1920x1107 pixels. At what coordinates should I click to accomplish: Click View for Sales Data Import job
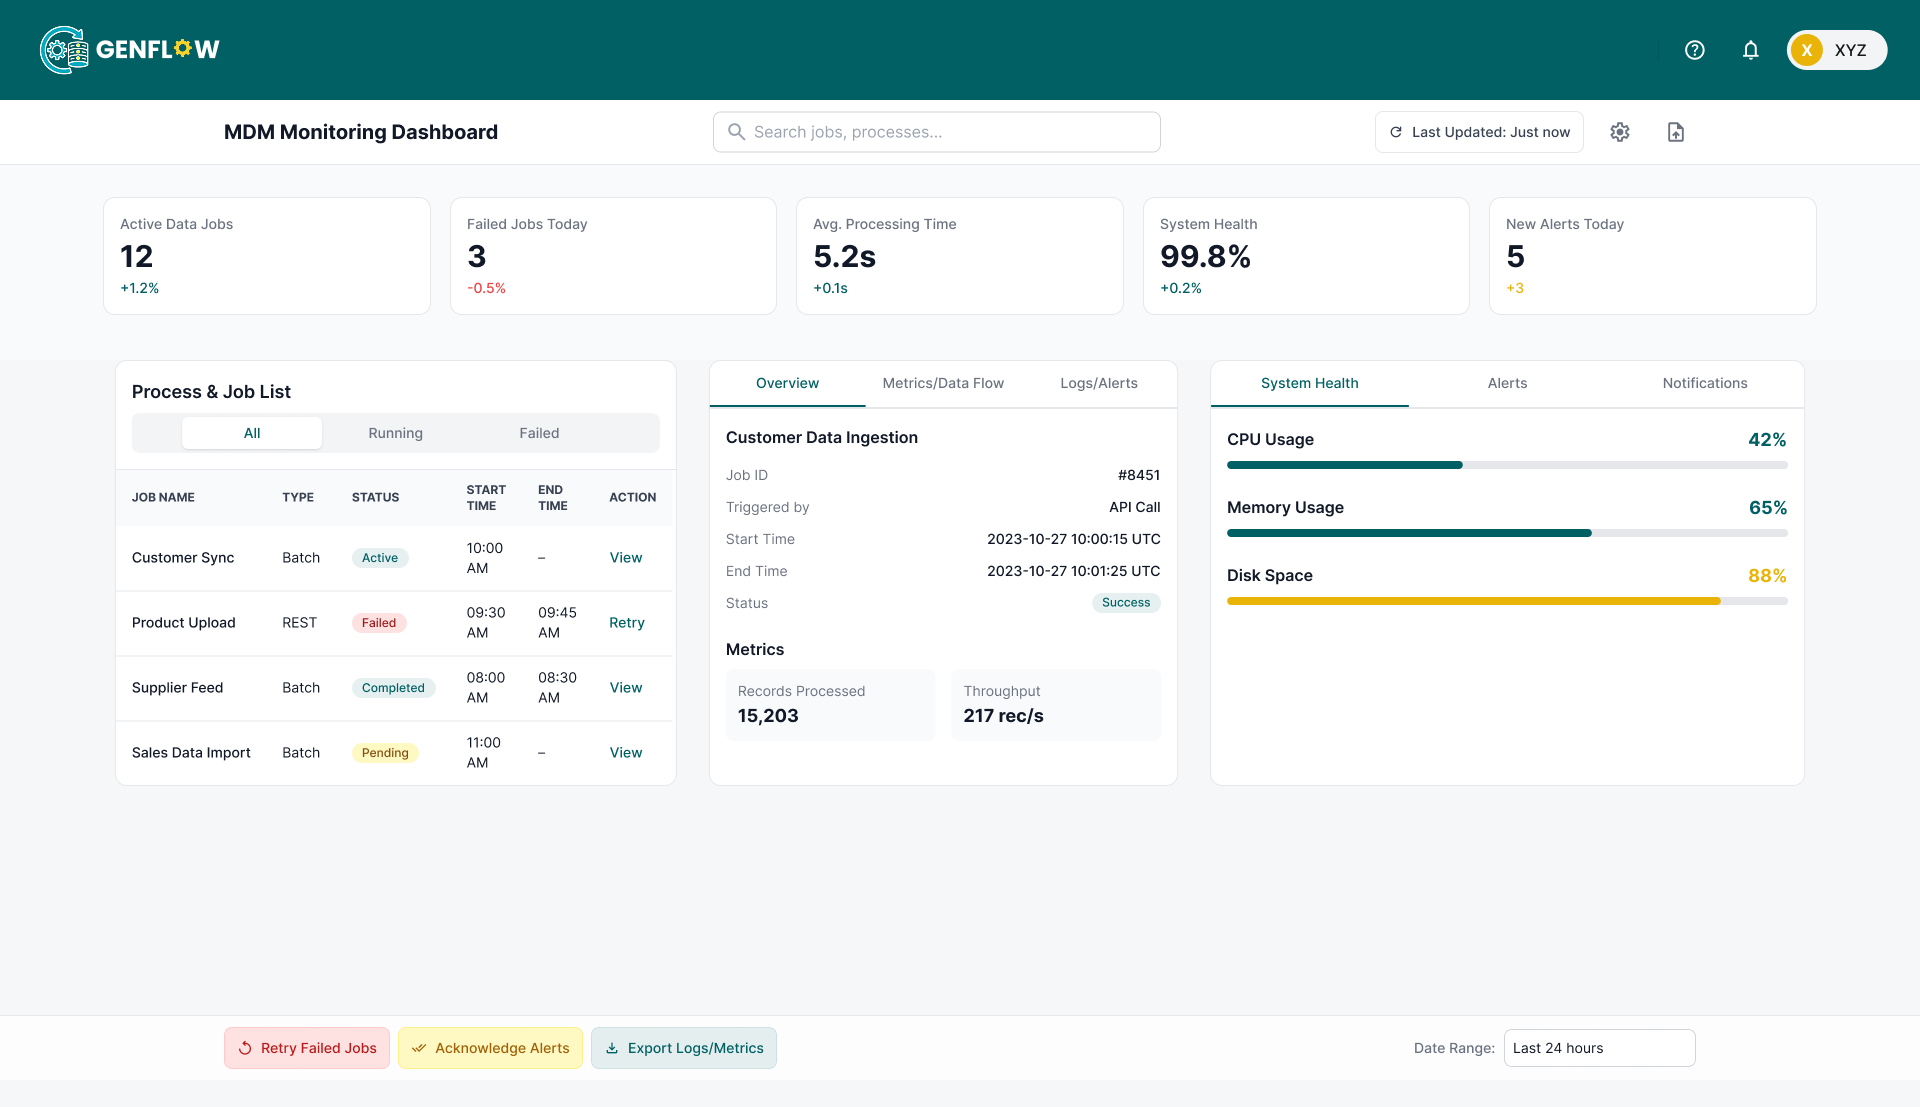[x=626, y=753]
